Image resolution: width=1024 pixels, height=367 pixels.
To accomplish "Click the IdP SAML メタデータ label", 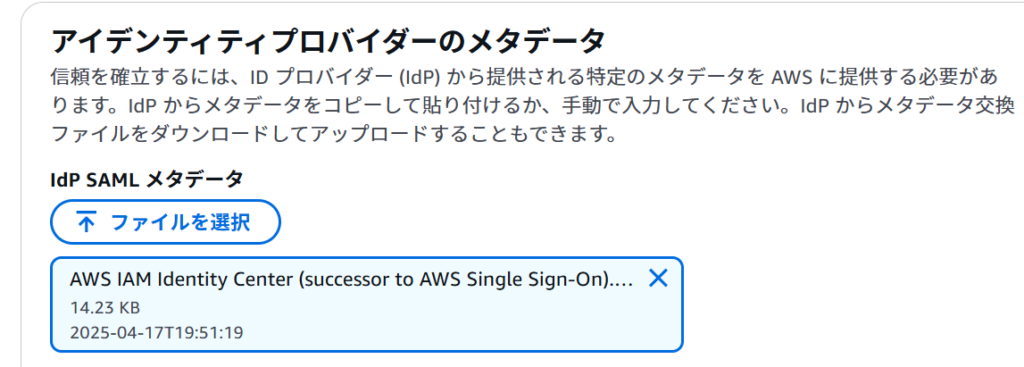I will coord(146,179).
